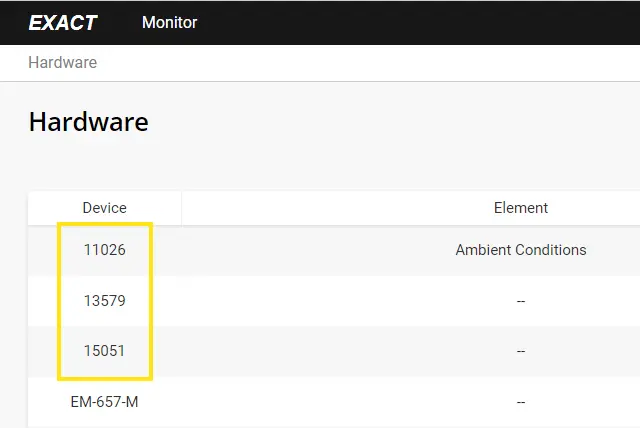Click the Element dash in the EM-657-M row
The height and width of the screenshot is (428, 640).
point(520,402)
